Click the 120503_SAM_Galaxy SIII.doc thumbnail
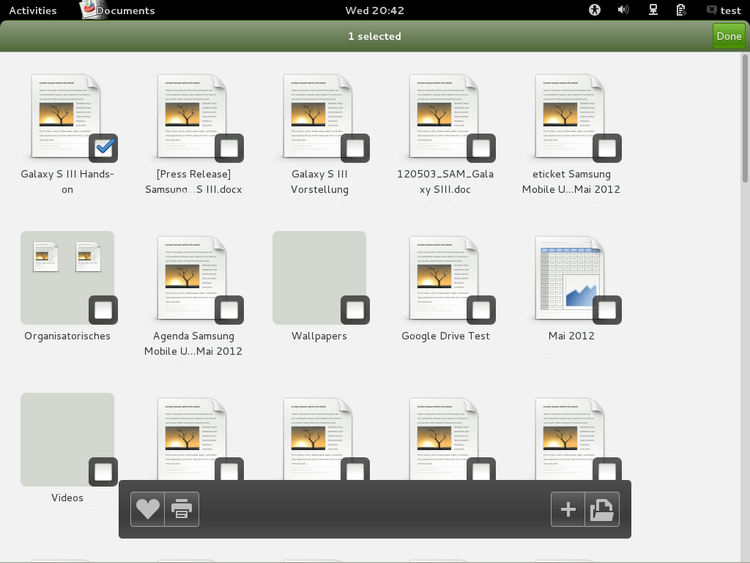This screenshot has width=750, height=563. click(444, 115)
